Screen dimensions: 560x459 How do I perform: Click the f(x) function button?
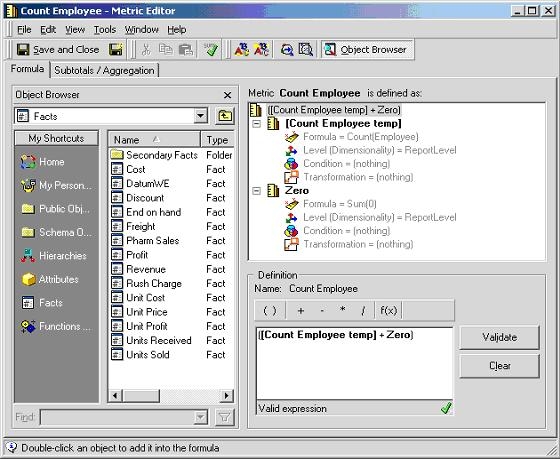(x=388, y=310)
